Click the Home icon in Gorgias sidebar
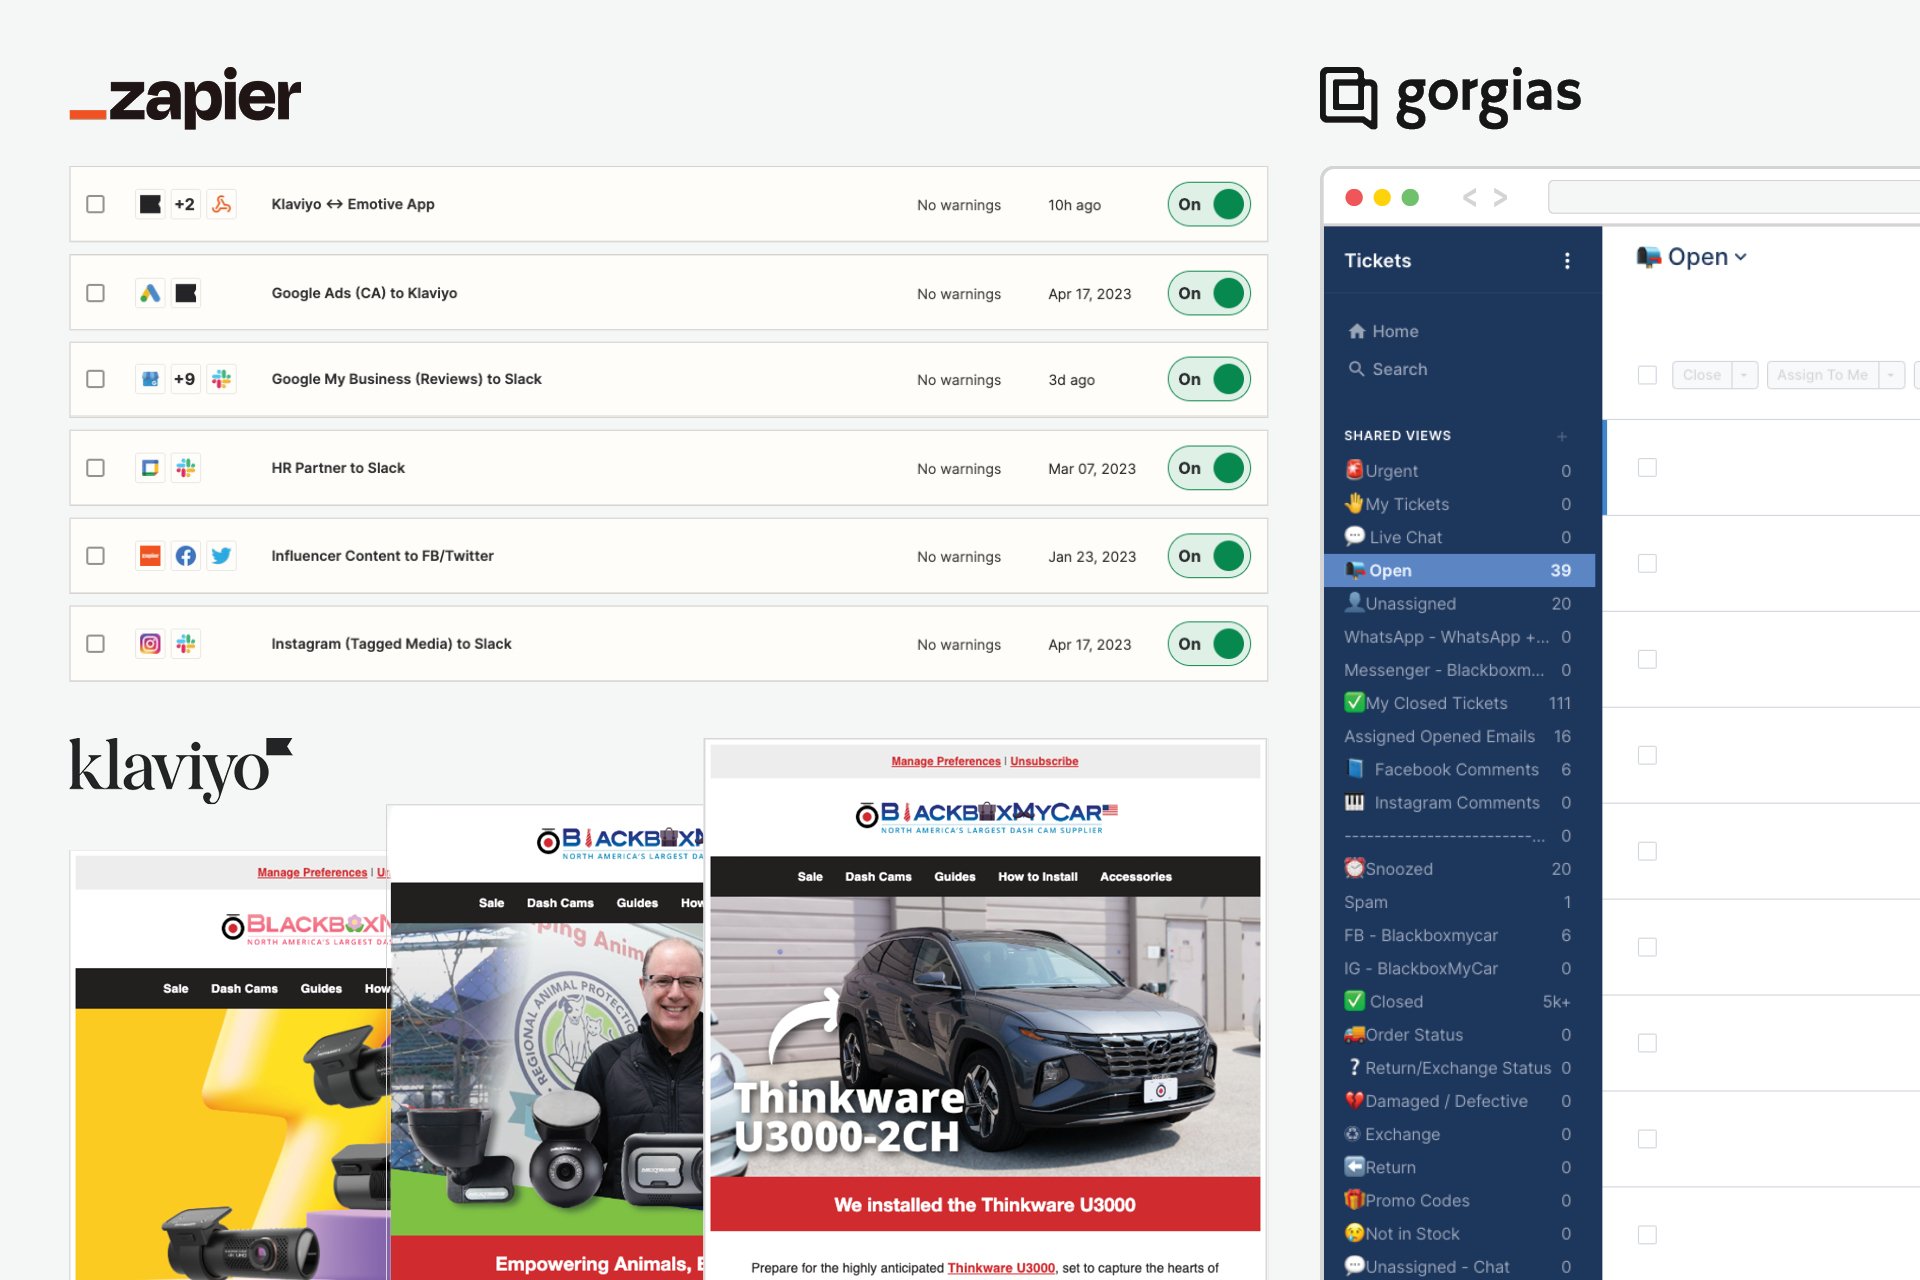The image size is (1920, 1280). coord(1356,331)
